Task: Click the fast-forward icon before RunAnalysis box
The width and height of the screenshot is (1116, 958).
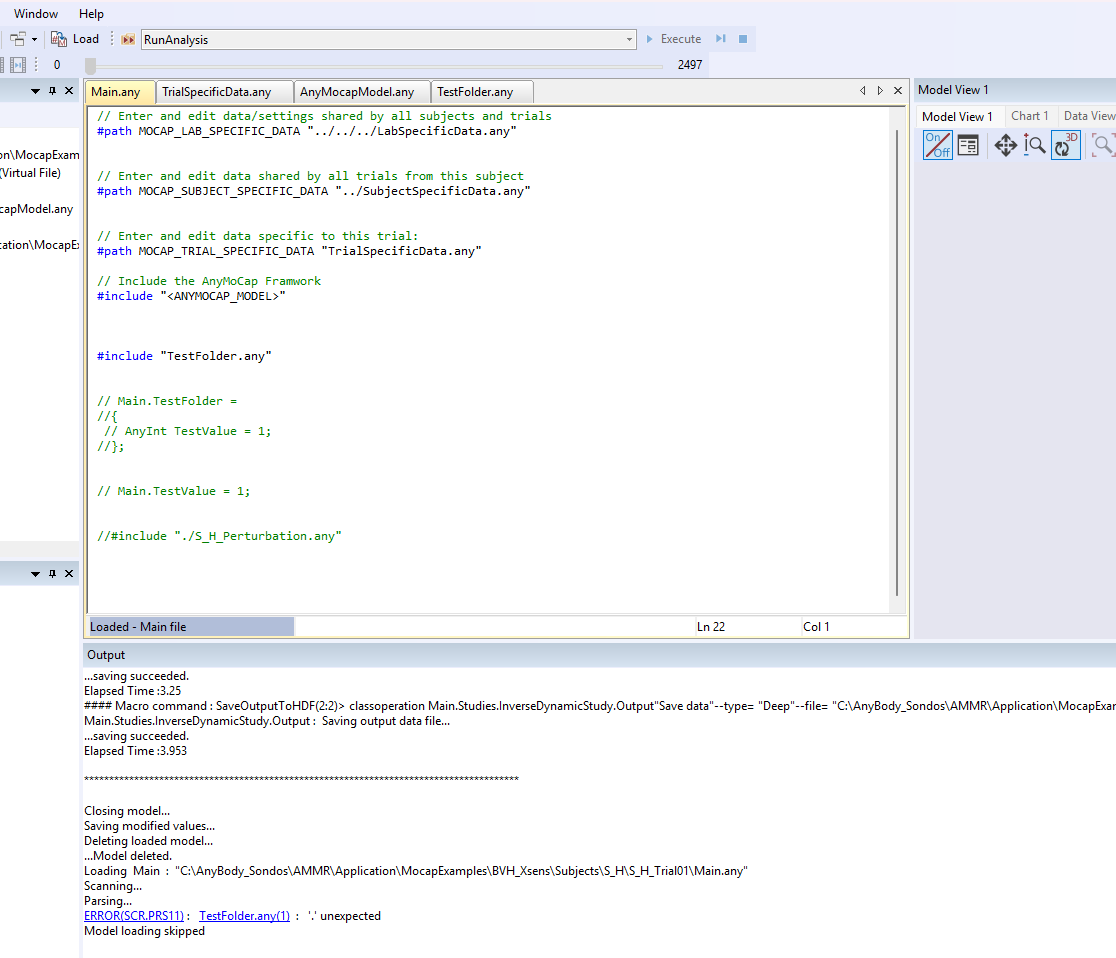Action: coord(128,39)
